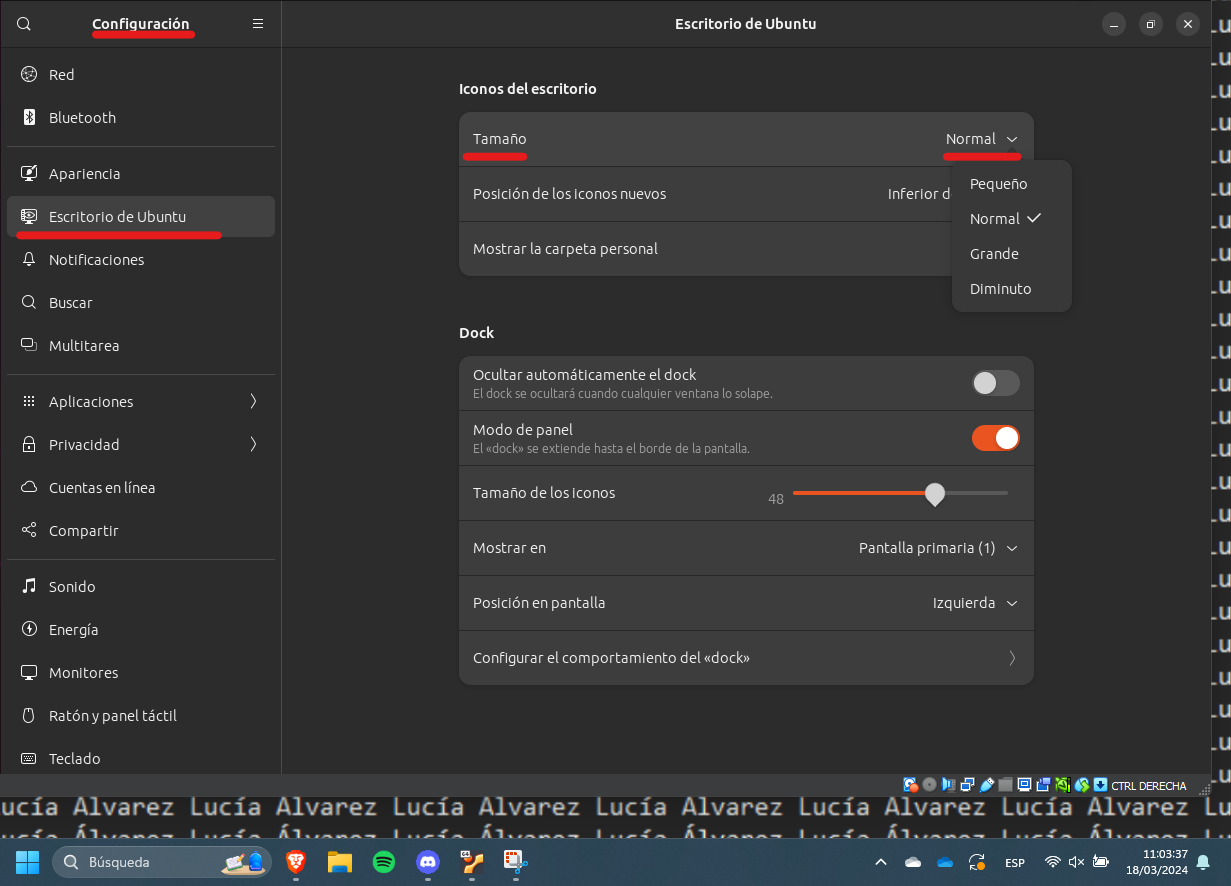Click the Bluetooth icon in the sidebar
This screenshot has width=1231, height=886.
click(x=29, y=117)
